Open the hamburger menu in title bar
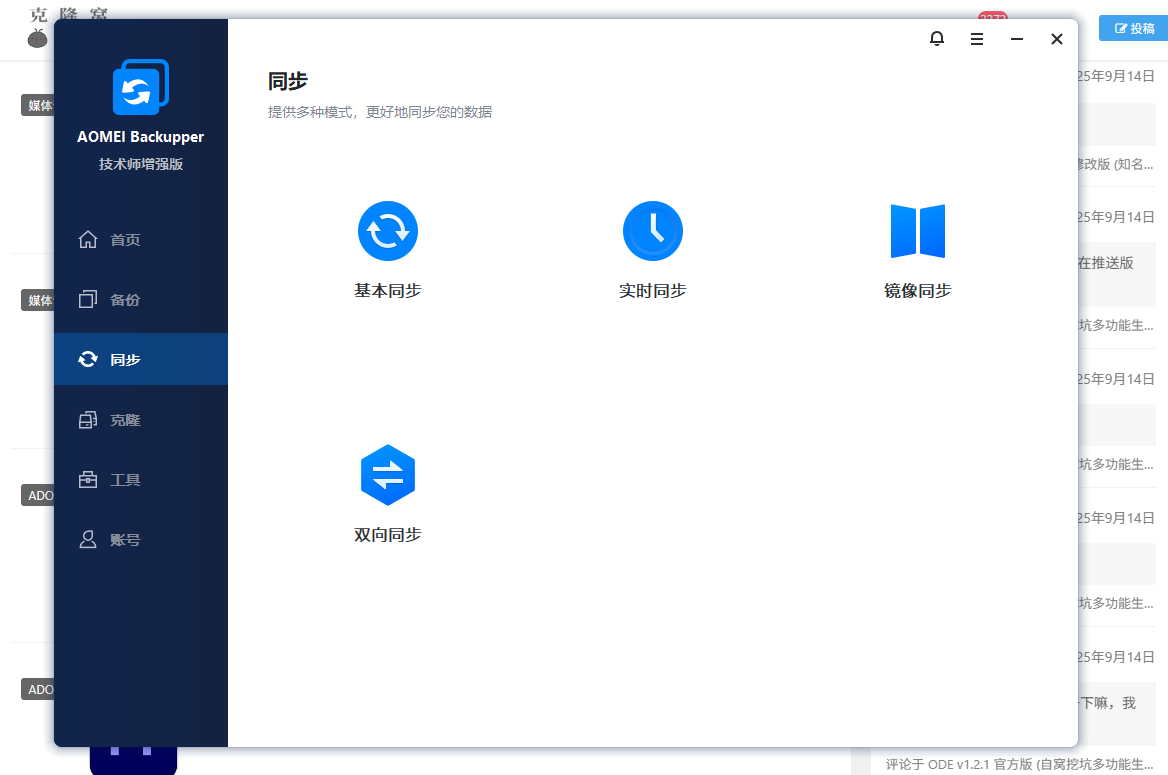1168x775 pixels. pos(977,39)
